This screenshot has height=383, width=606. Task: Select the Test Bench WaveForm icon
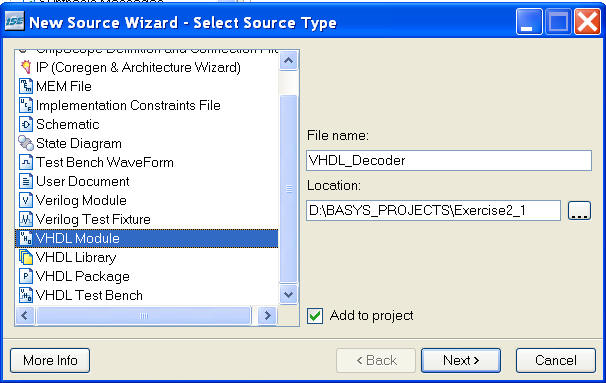(26, 162)
